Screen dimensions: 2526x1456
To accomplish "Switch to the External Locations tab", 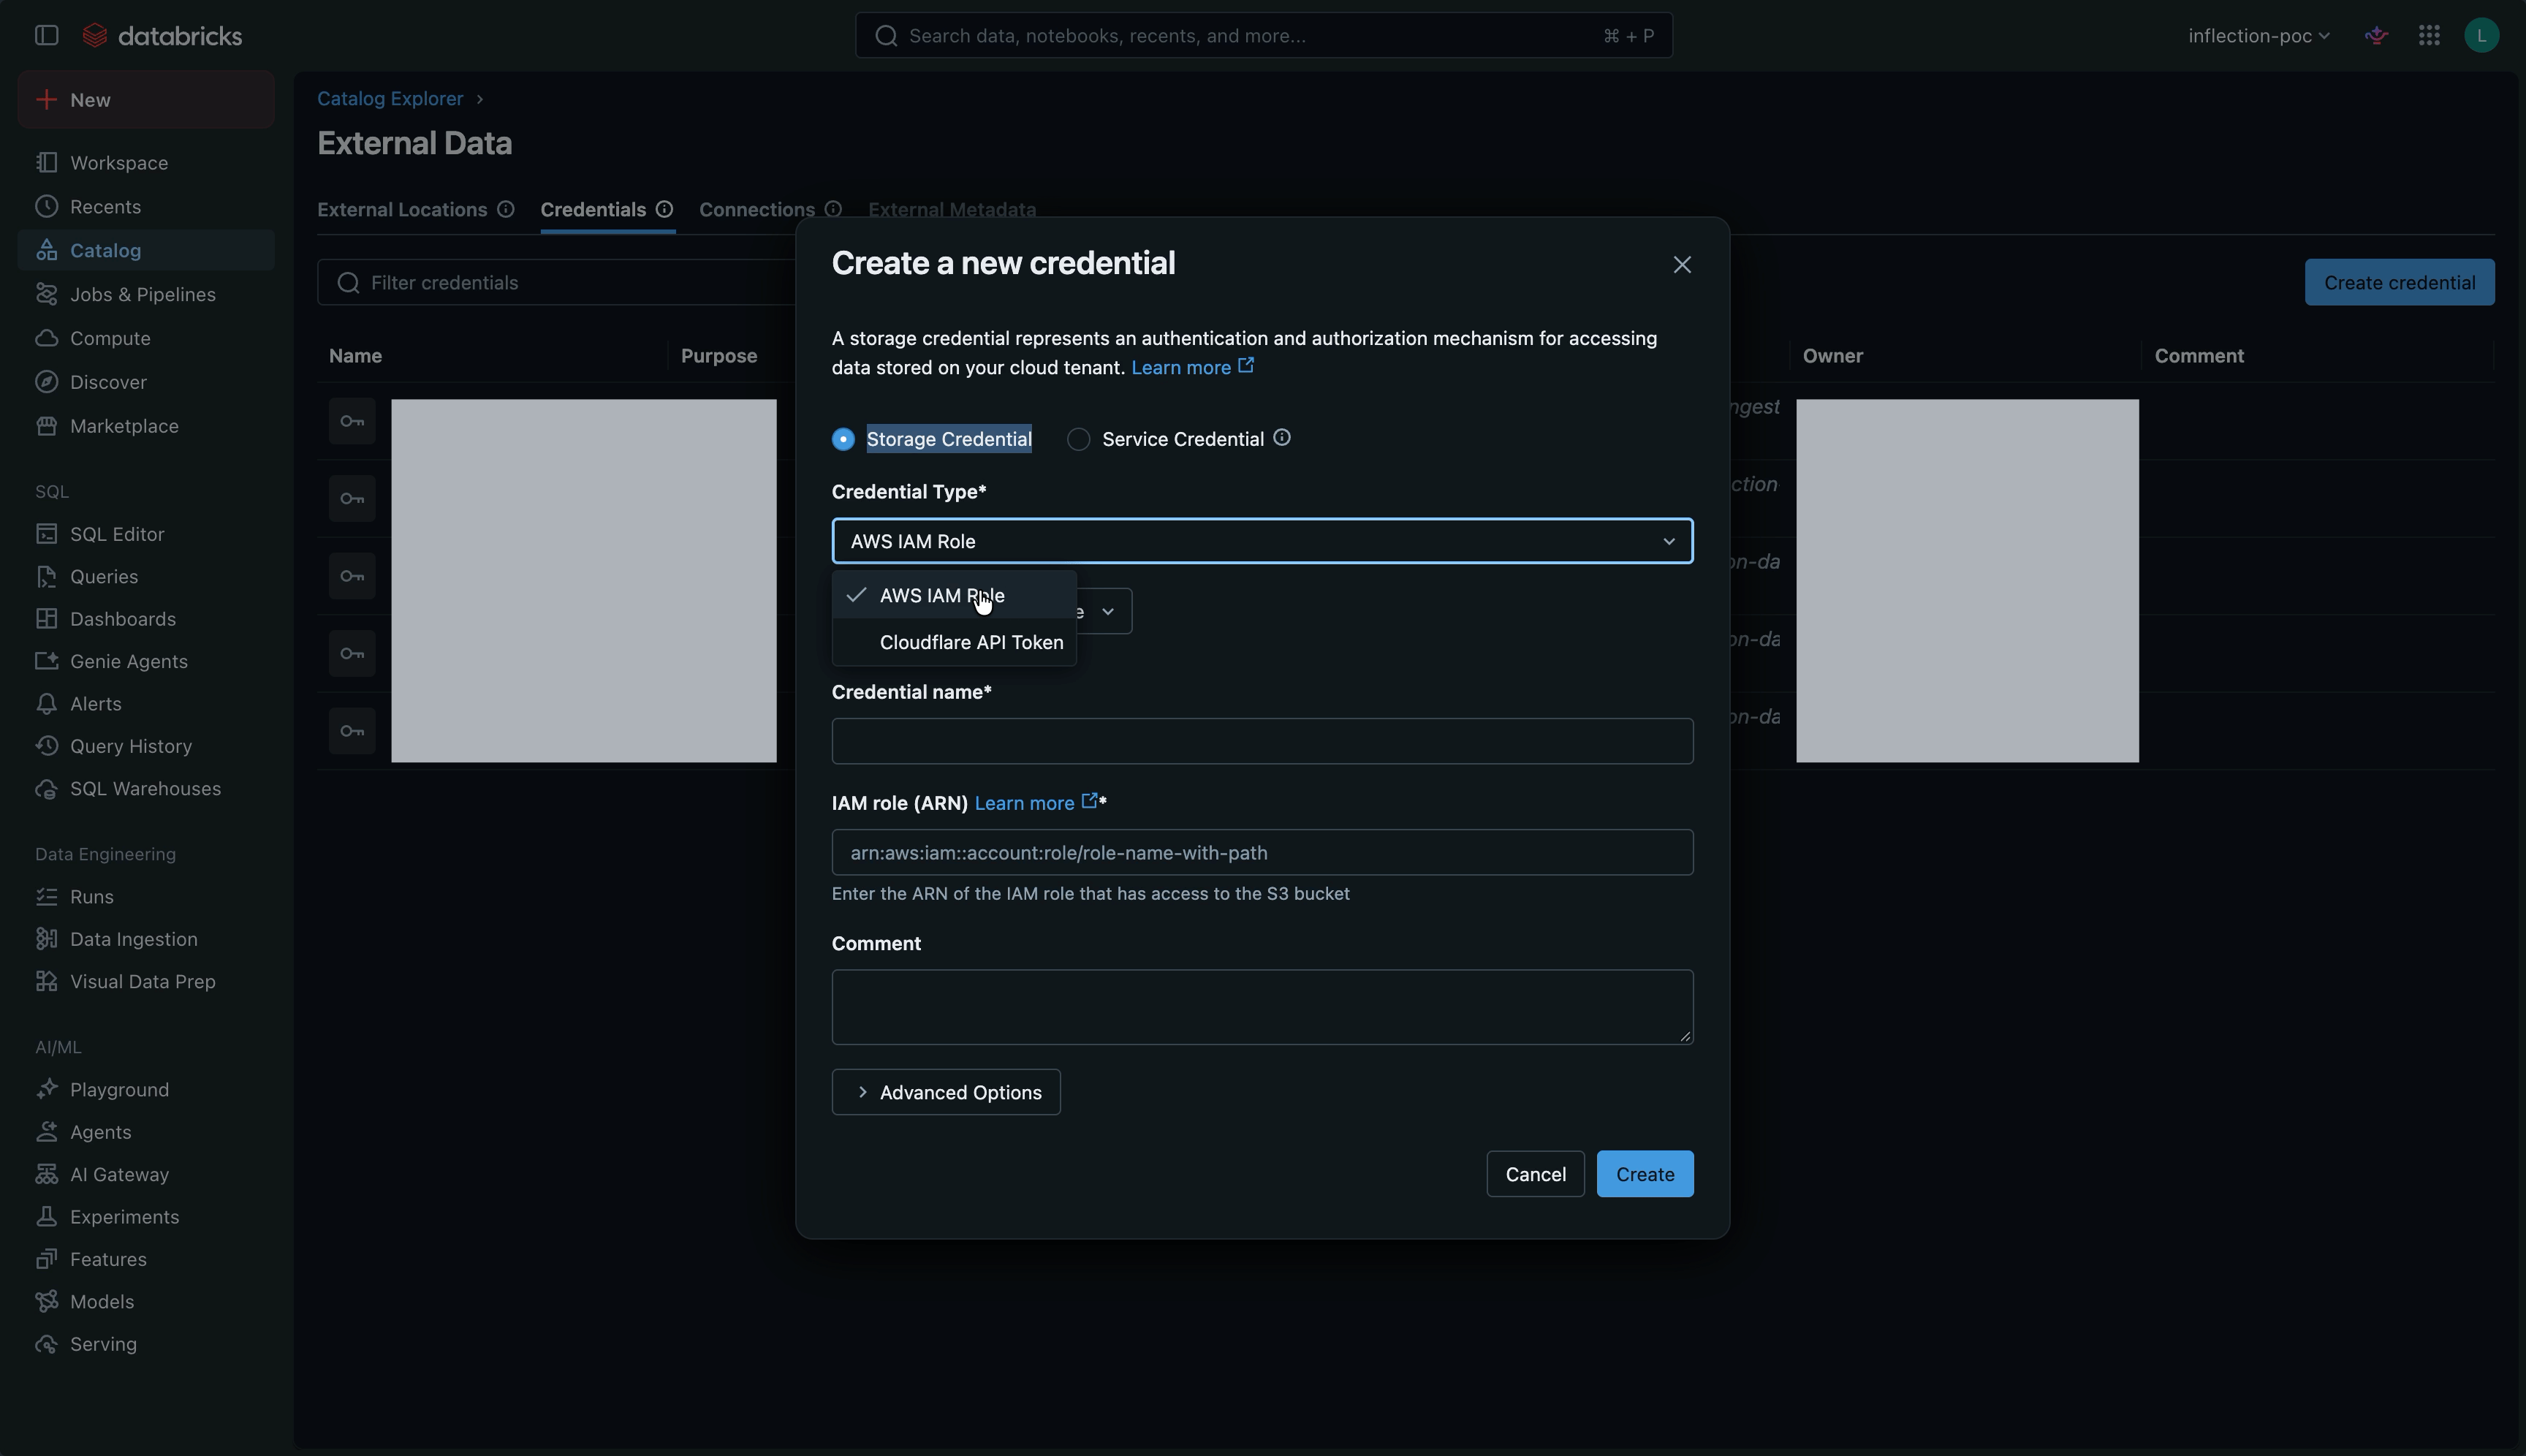I will 402,209.
